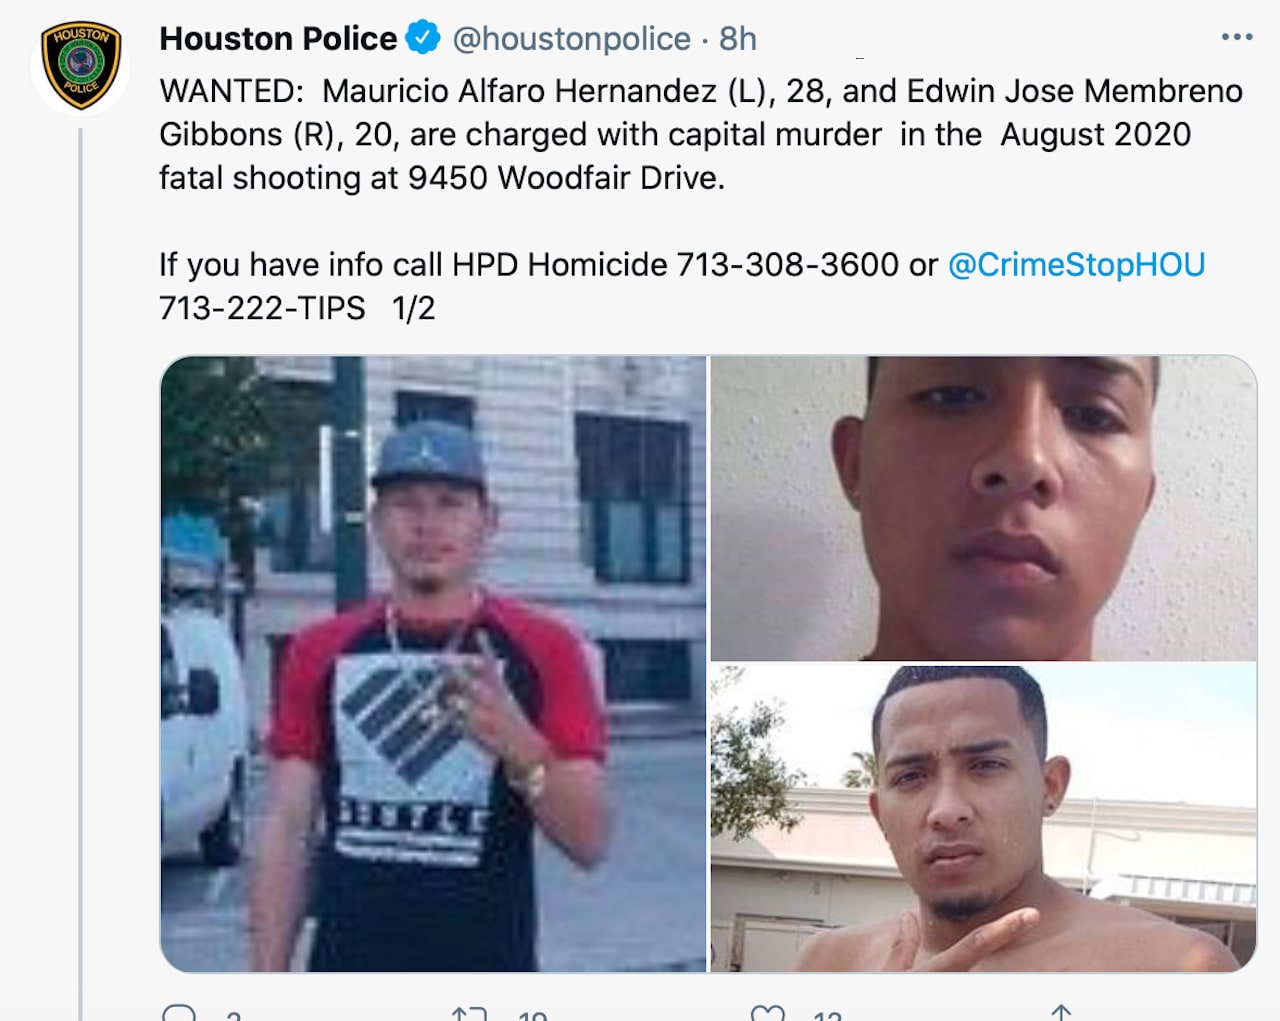Screen dimensions: 1280x1021
Task: Open the bottom-right shirtless man photo
Action: [983, 819]
